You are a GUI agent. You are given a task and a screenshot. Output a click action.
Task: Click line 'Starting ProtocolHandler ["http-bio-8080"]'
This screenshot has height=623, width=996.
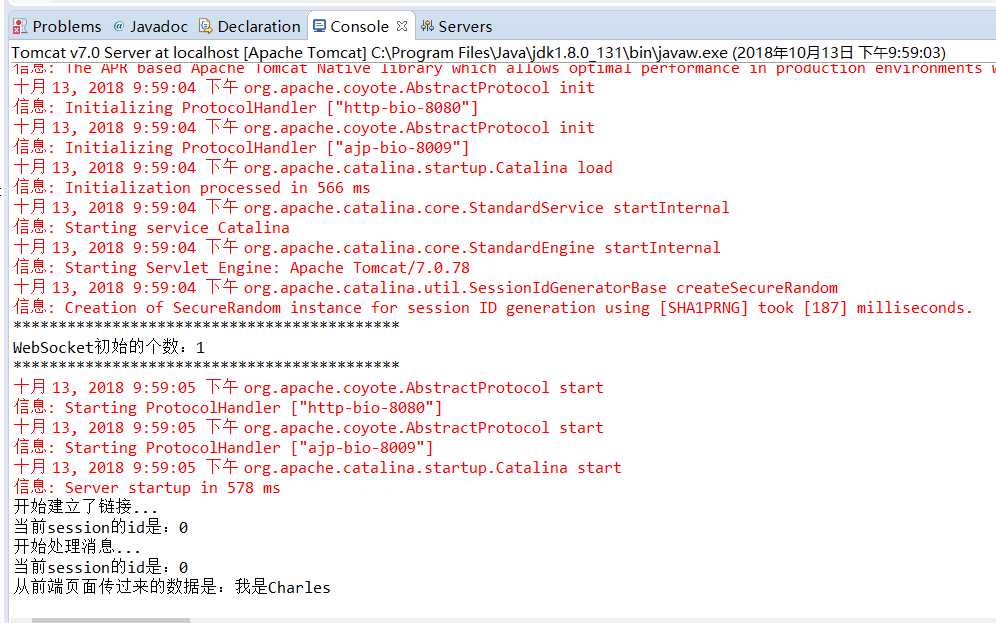tap(228, 408)
